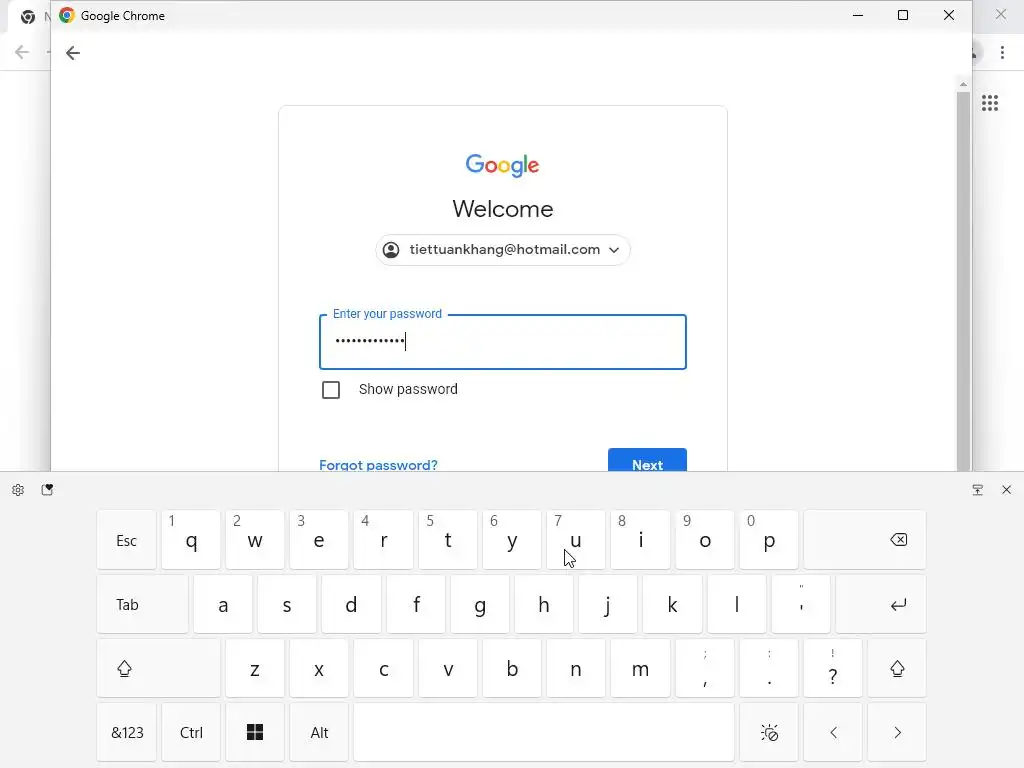Tap the spacebar on the touch keyboard

[x=544, y=732]
